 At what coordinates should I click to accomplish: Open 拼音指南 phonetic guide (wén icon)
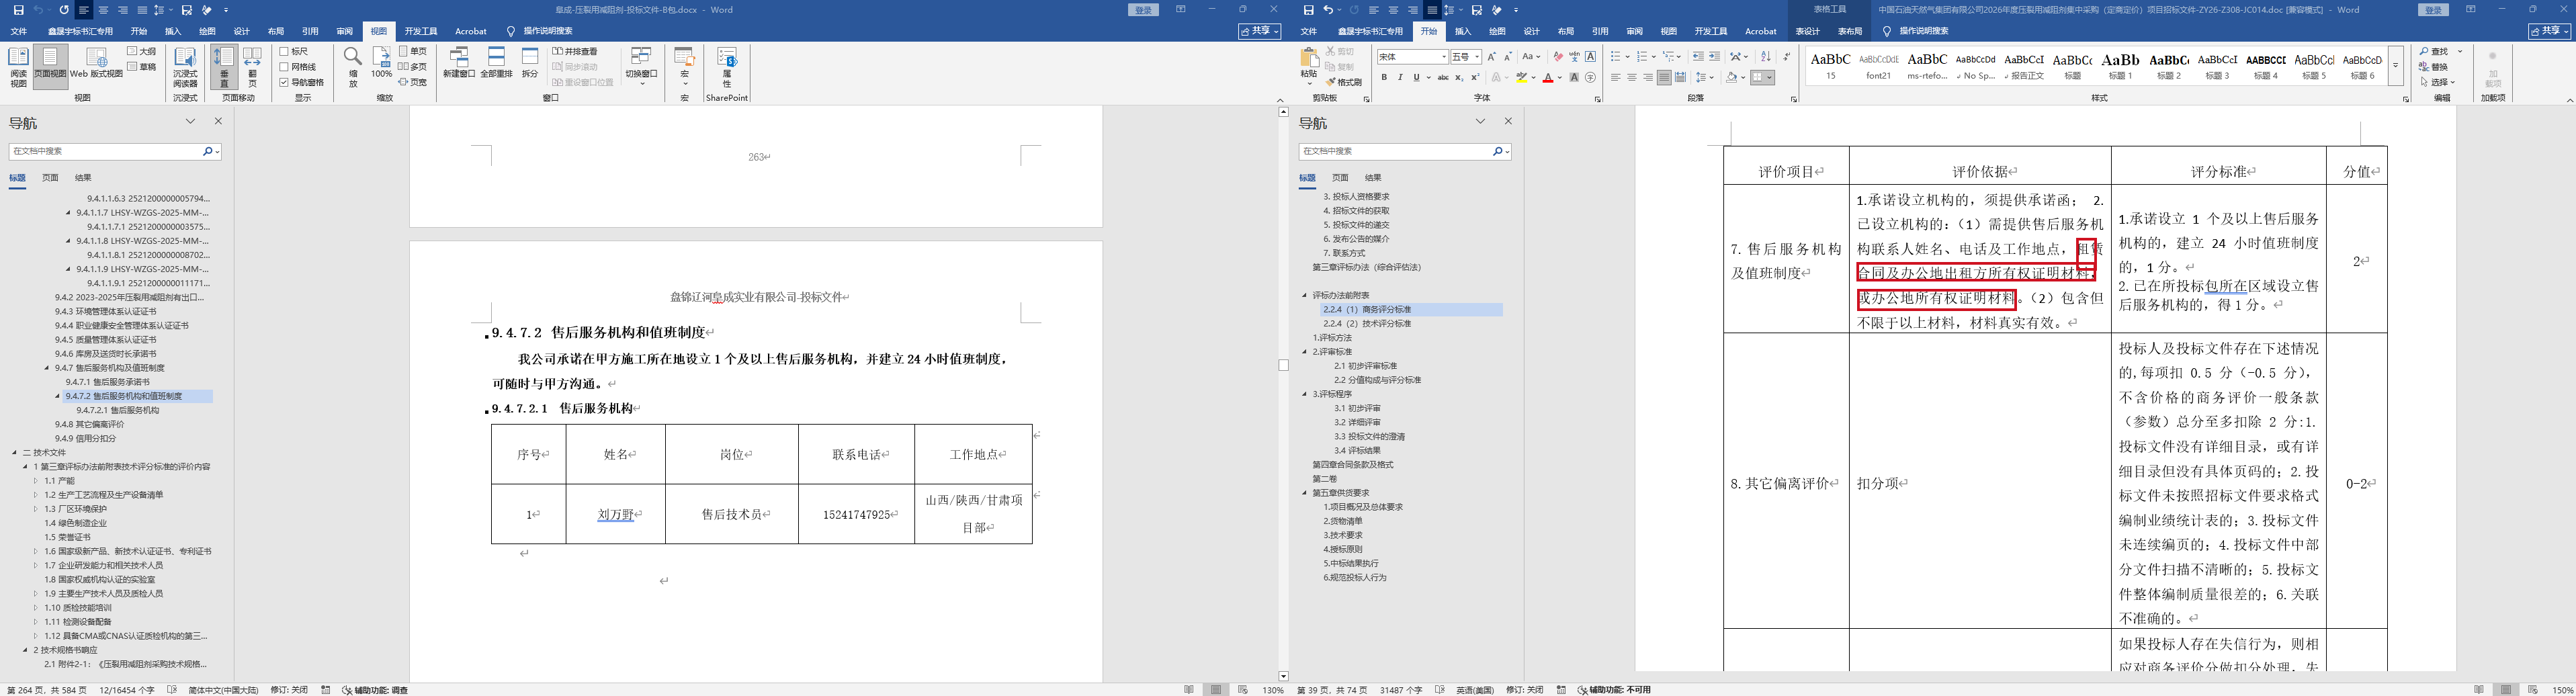(x=1575, y=57)
